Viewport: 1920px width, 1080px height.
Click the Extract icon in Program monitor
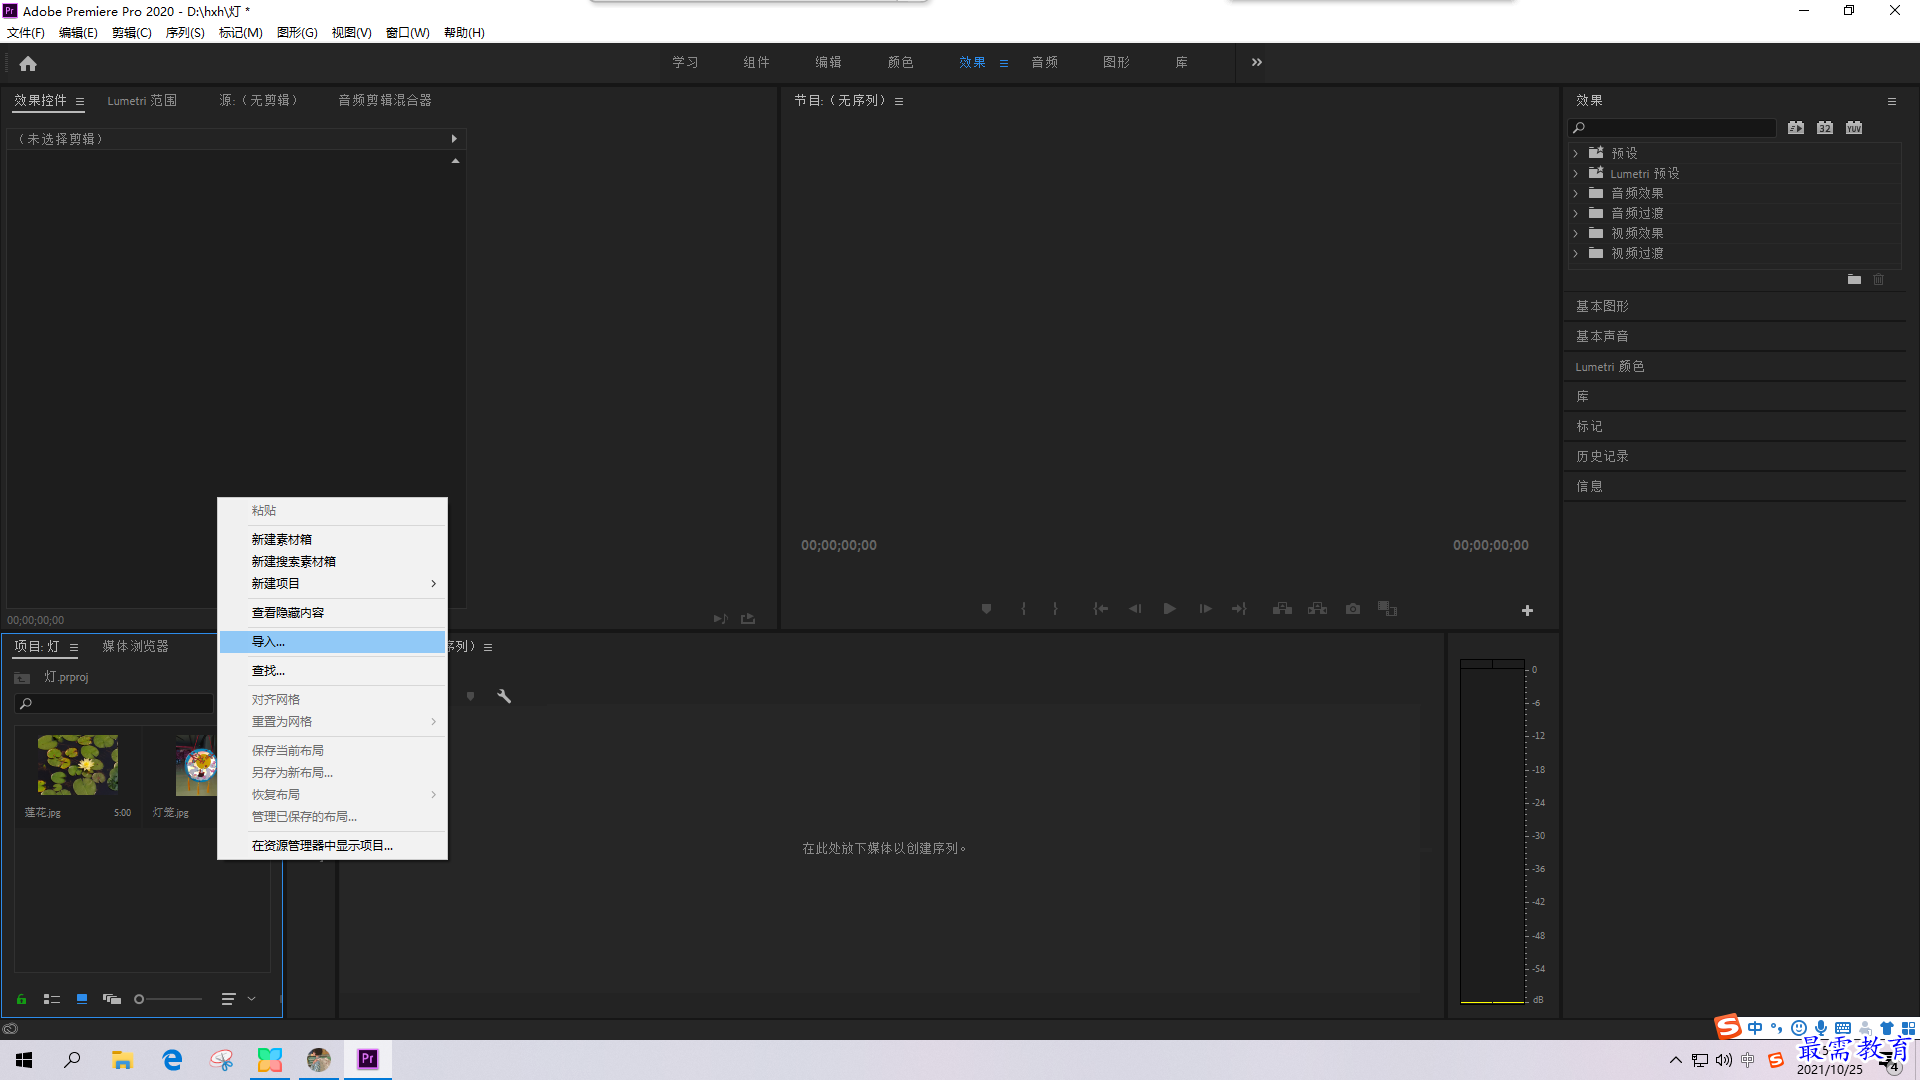click(1317, 609)
